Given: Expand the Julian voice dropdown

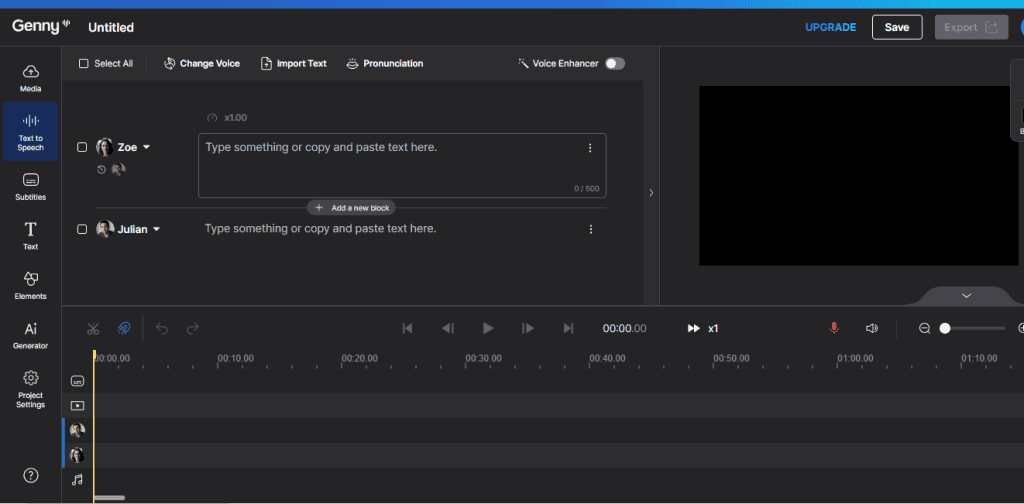Looking at the screenshot, I should [156, 229].
